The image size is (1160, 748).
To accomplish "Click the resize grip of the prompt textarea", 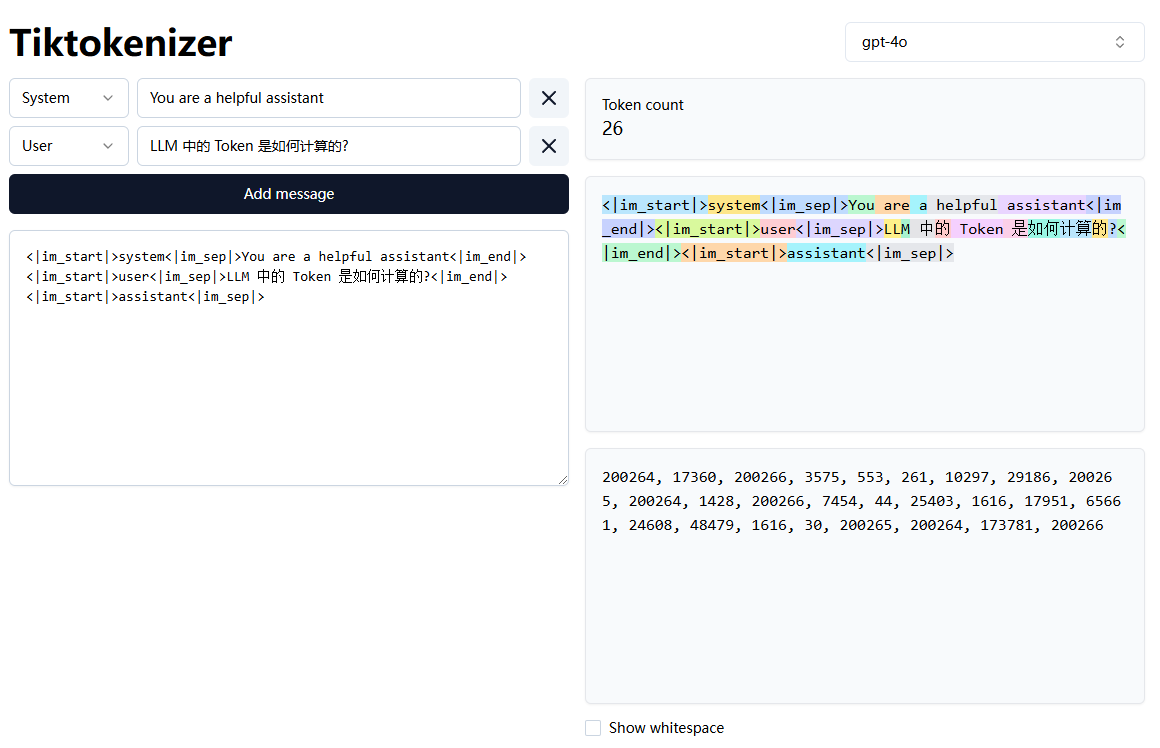I will coord(562,479).
